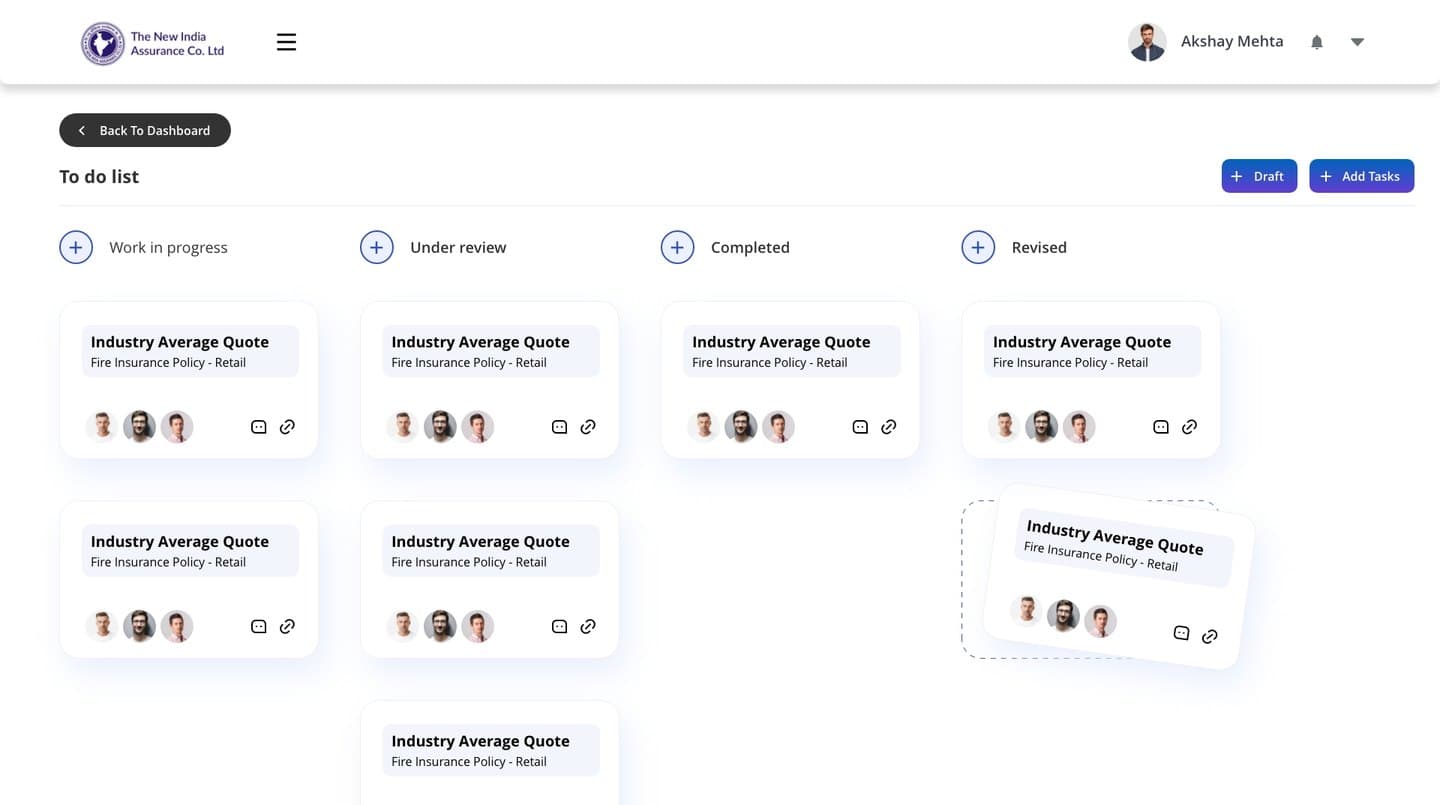Screen dimensions: 1440x805
Task: Click the plus icon beside Completed
Action: tap(677, 247)
